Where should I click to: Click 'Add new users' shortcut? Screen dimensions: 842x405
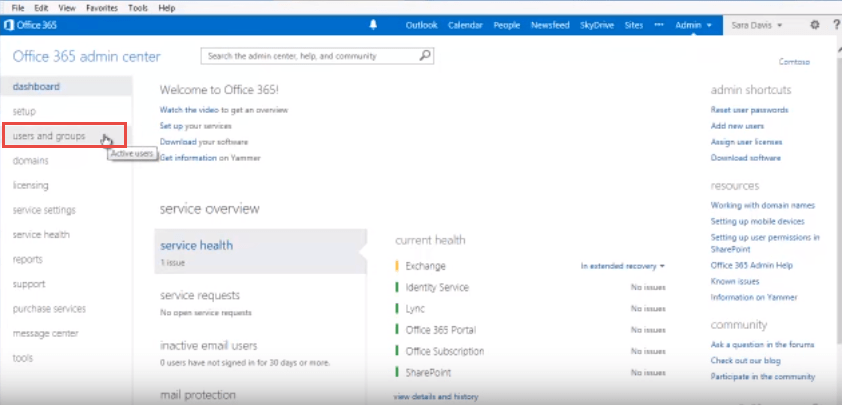click(x=737, y=126)
